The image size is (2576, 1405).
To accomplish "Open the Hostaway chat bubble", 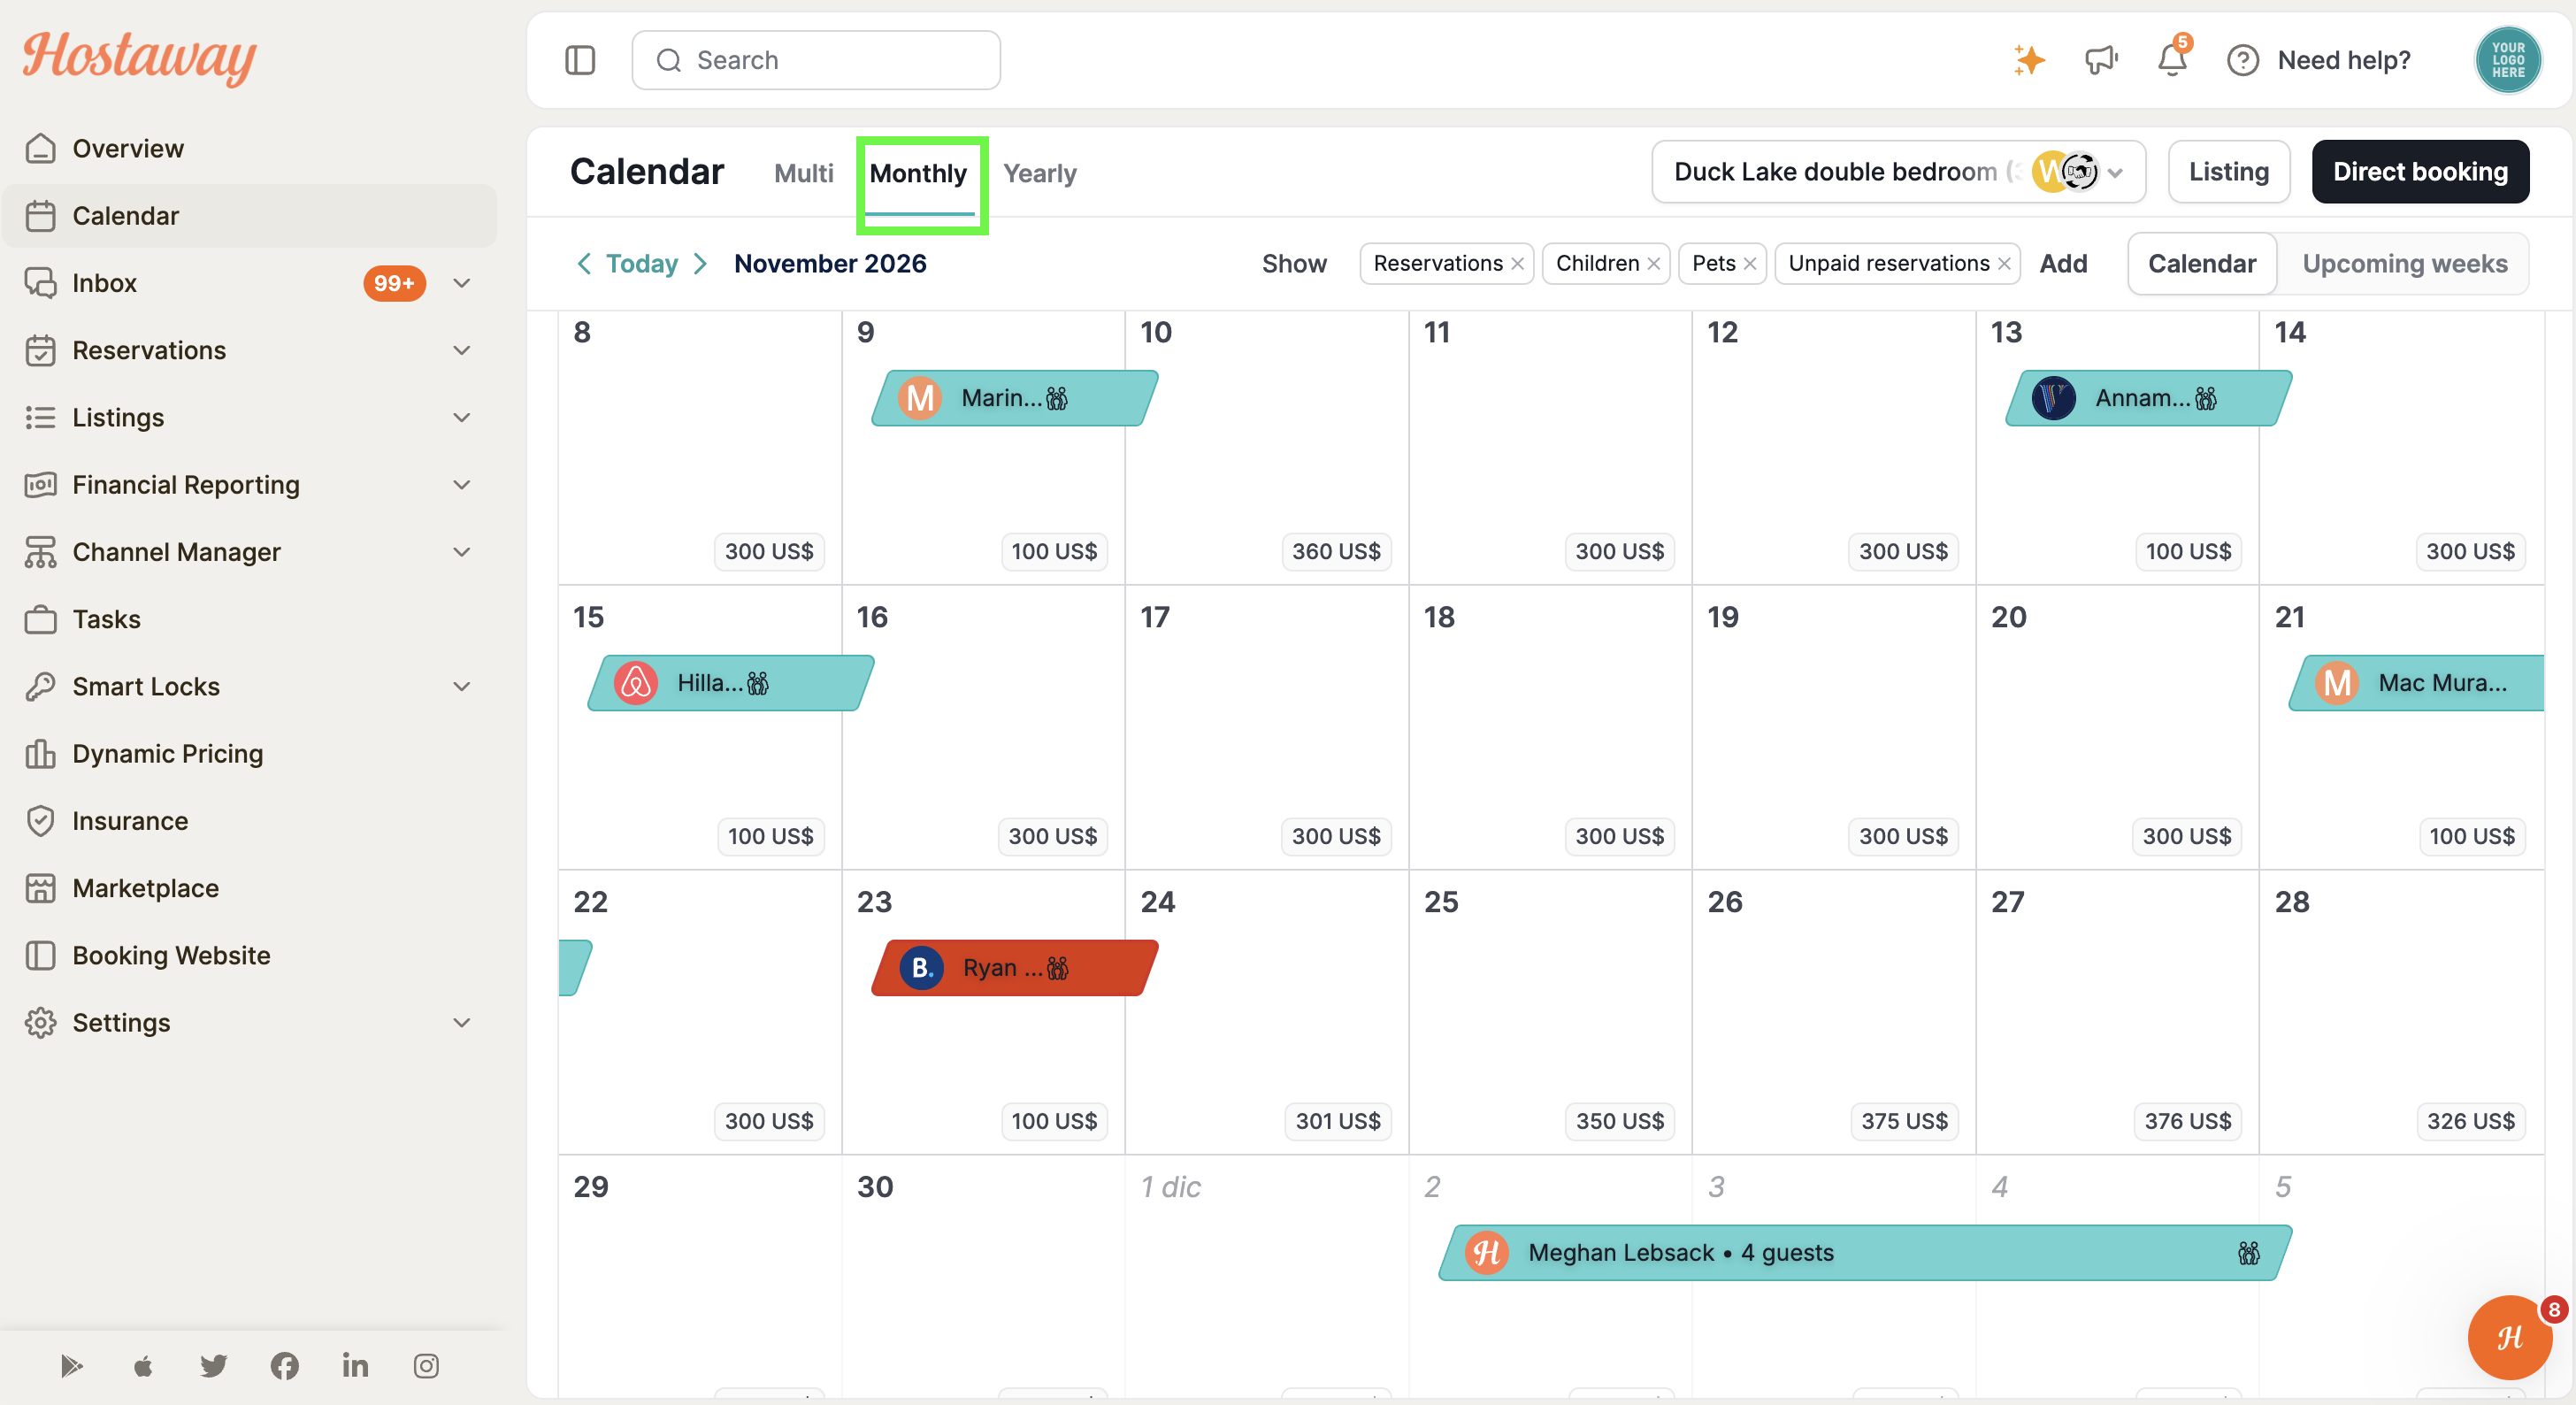I will 2510,1337.
